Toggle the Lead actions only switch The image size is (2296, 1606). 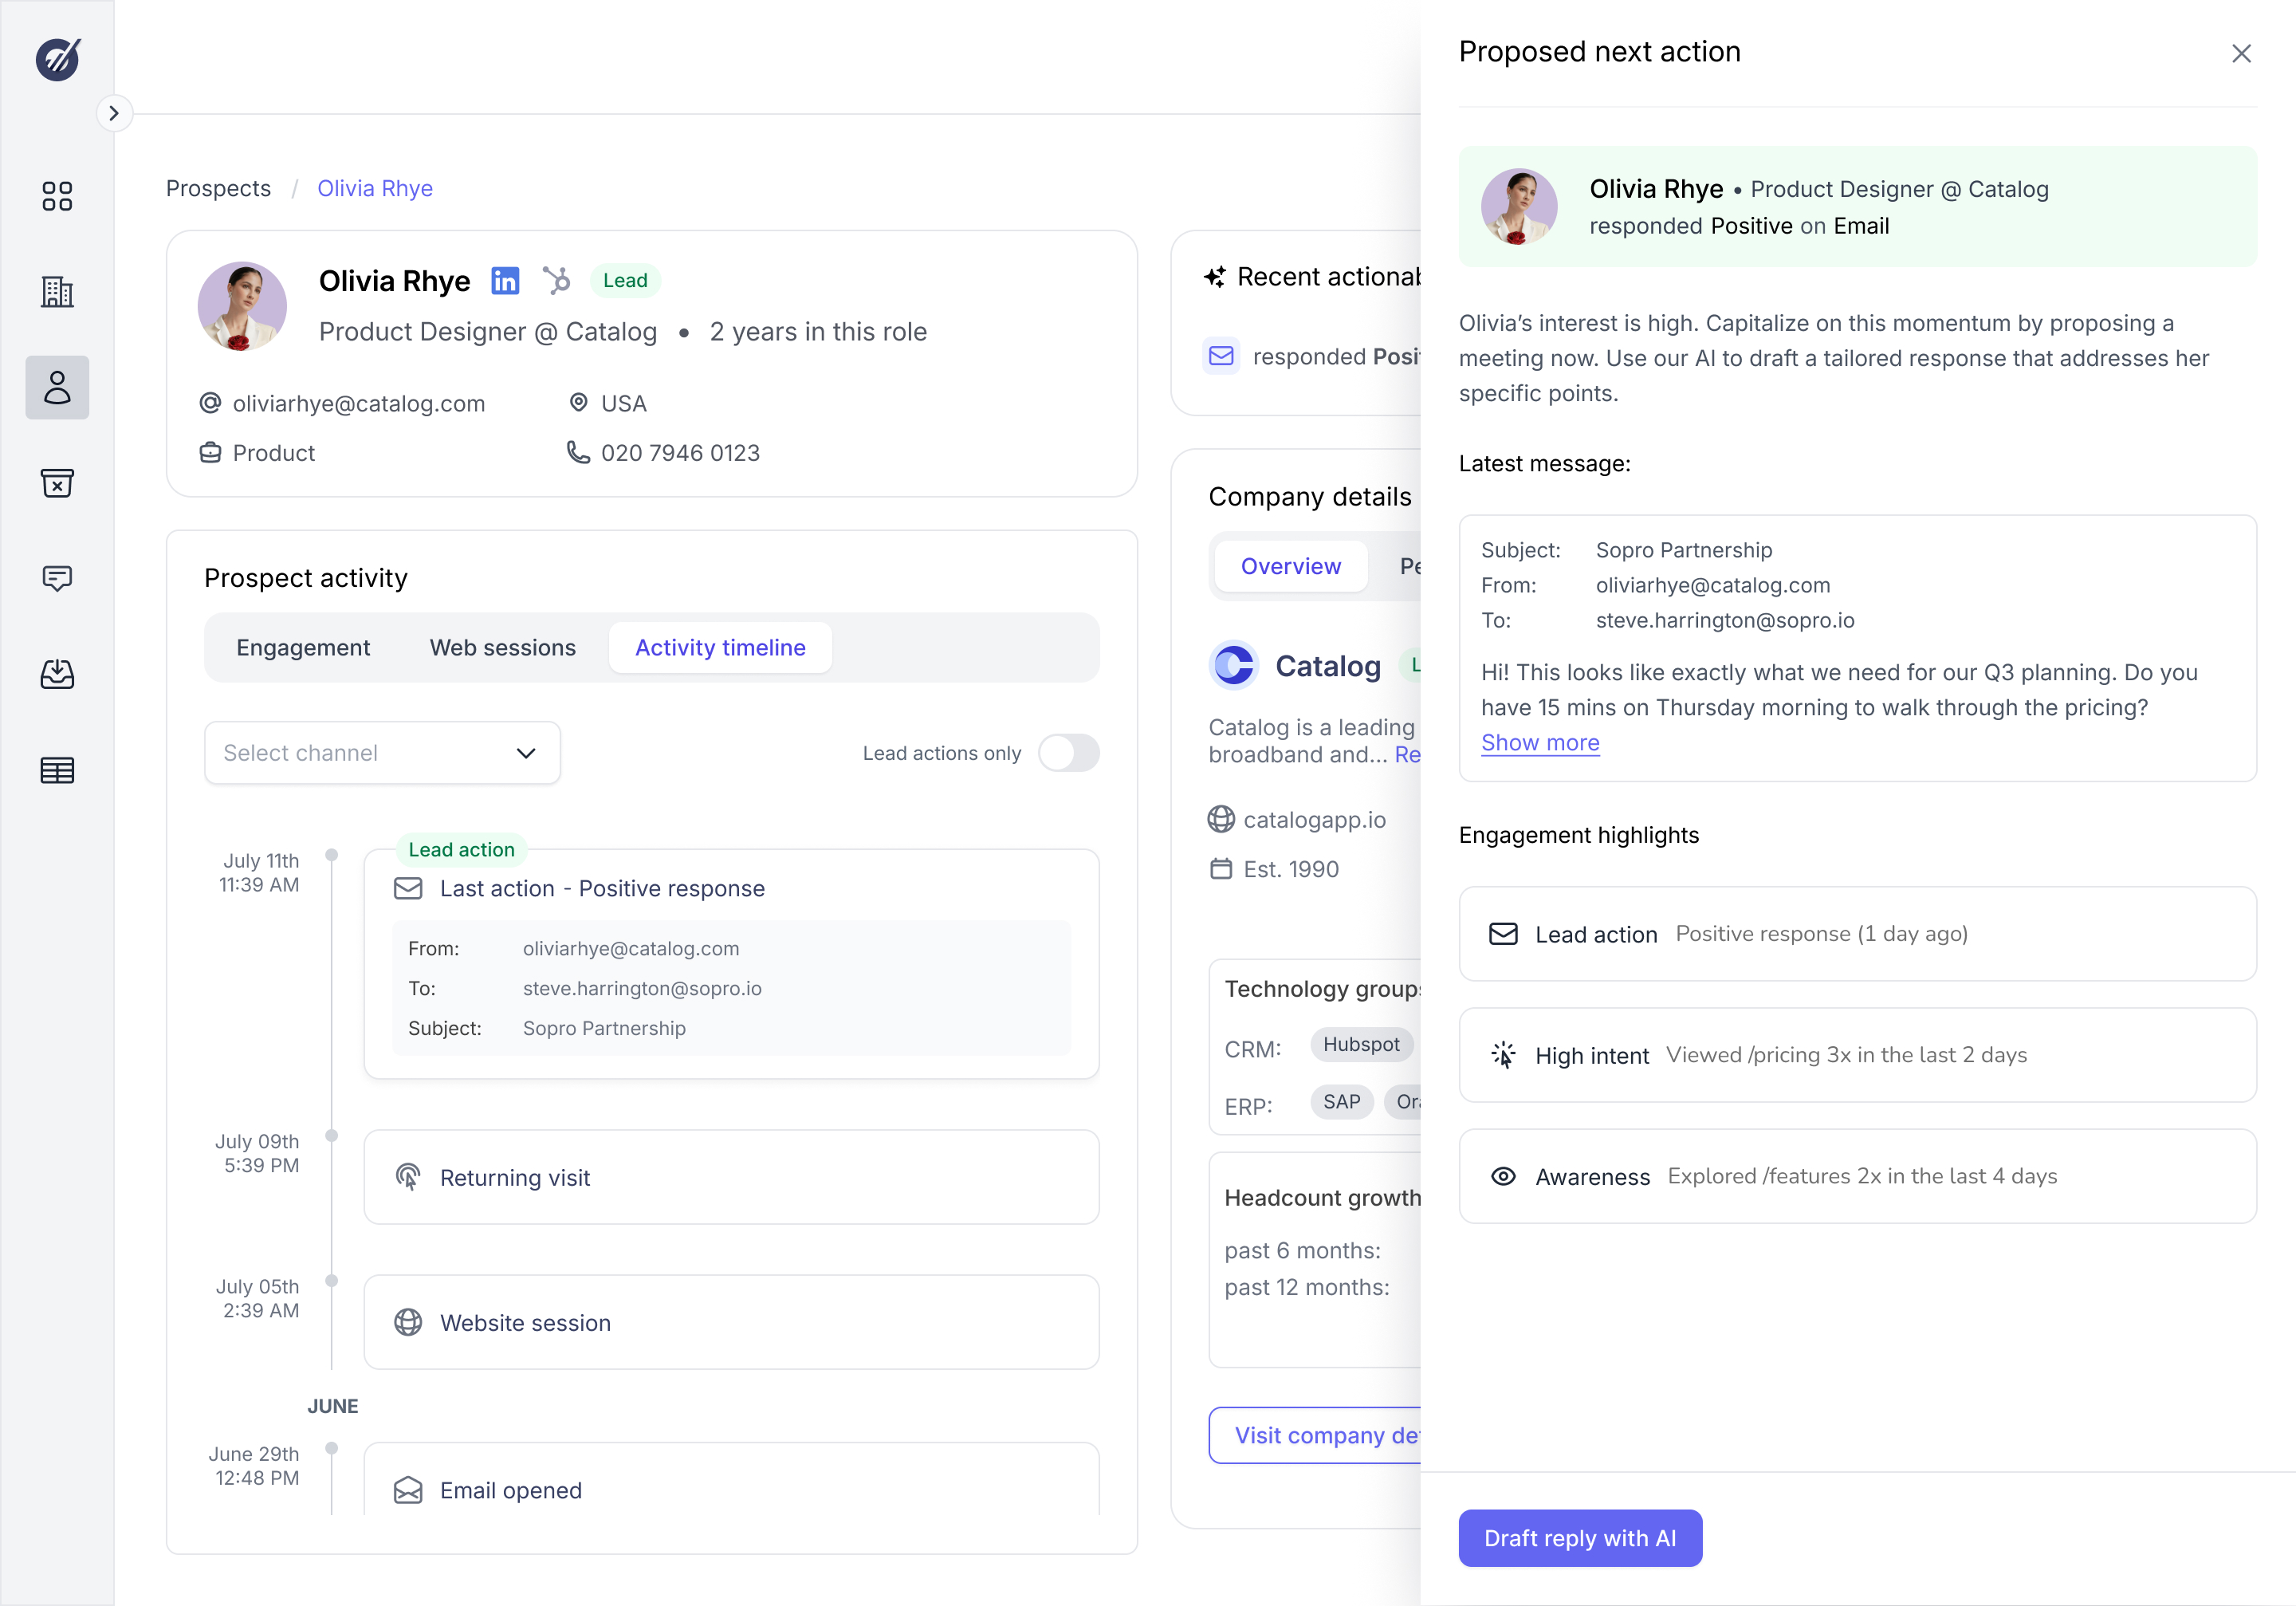[x=1068, y=753]
